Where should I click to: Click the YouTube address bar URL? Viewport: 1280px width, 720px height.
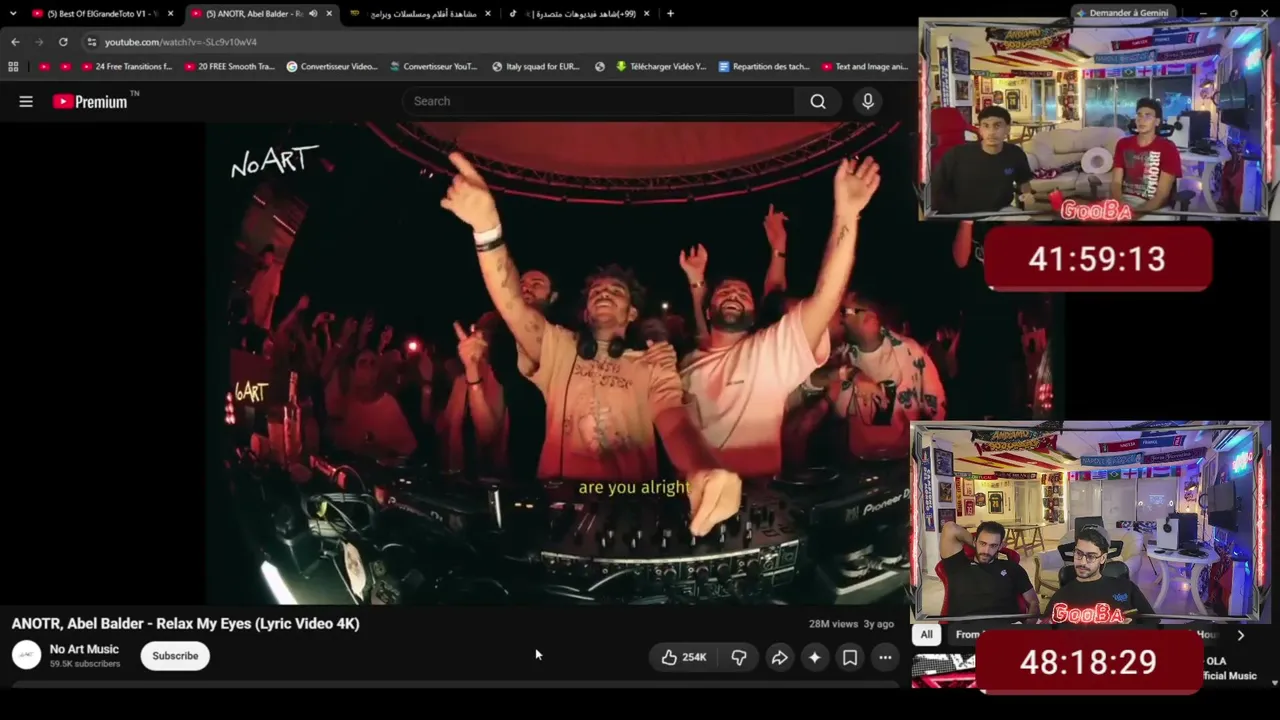click(181, 42)
